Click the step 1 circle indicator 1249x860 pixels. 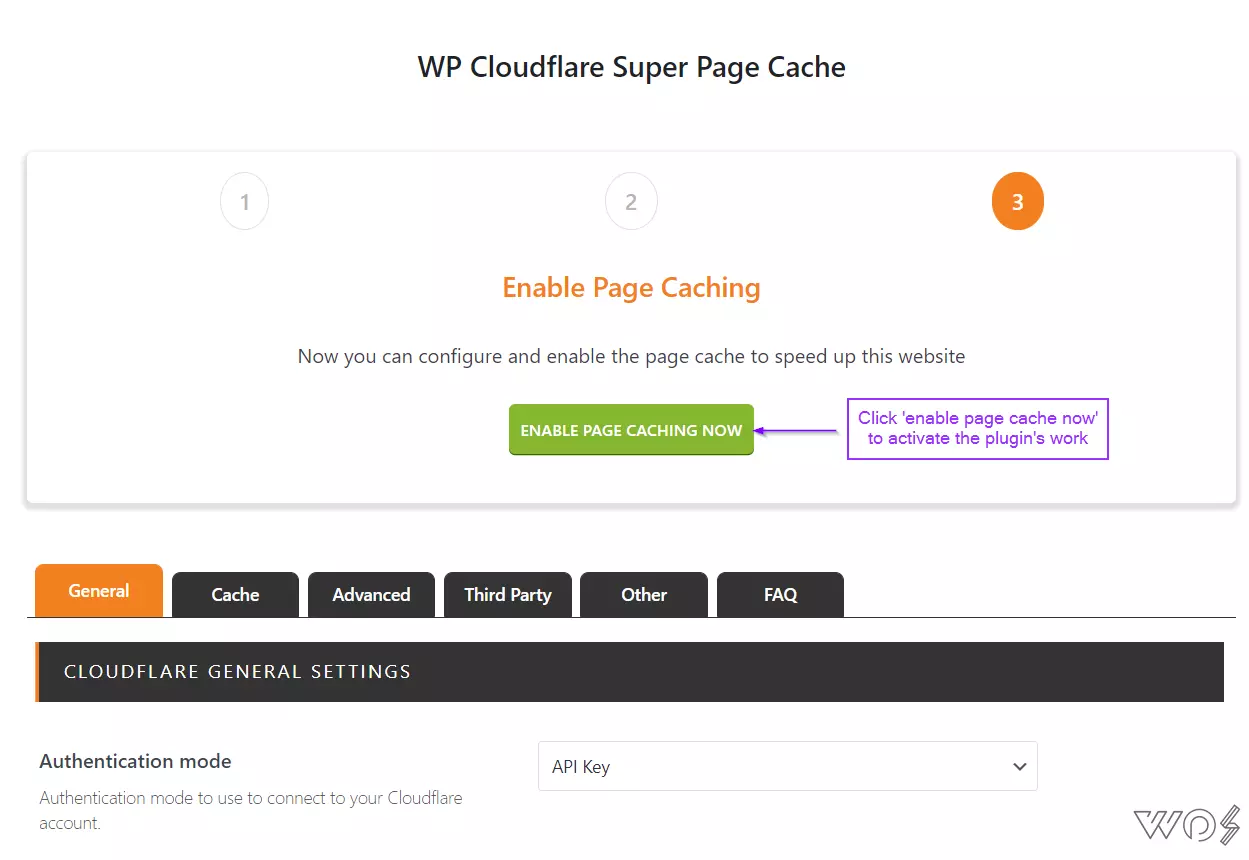[x=245, y=202]
